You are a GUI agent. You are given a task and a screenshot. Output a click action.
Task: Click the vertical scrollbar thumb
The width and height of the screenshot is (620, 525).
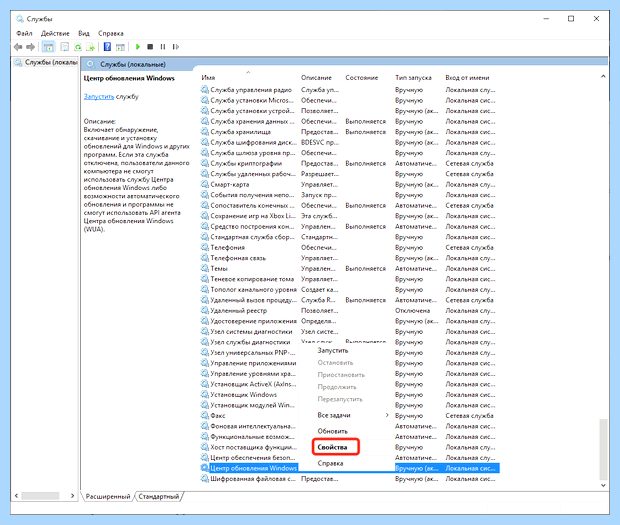[603, 449]
